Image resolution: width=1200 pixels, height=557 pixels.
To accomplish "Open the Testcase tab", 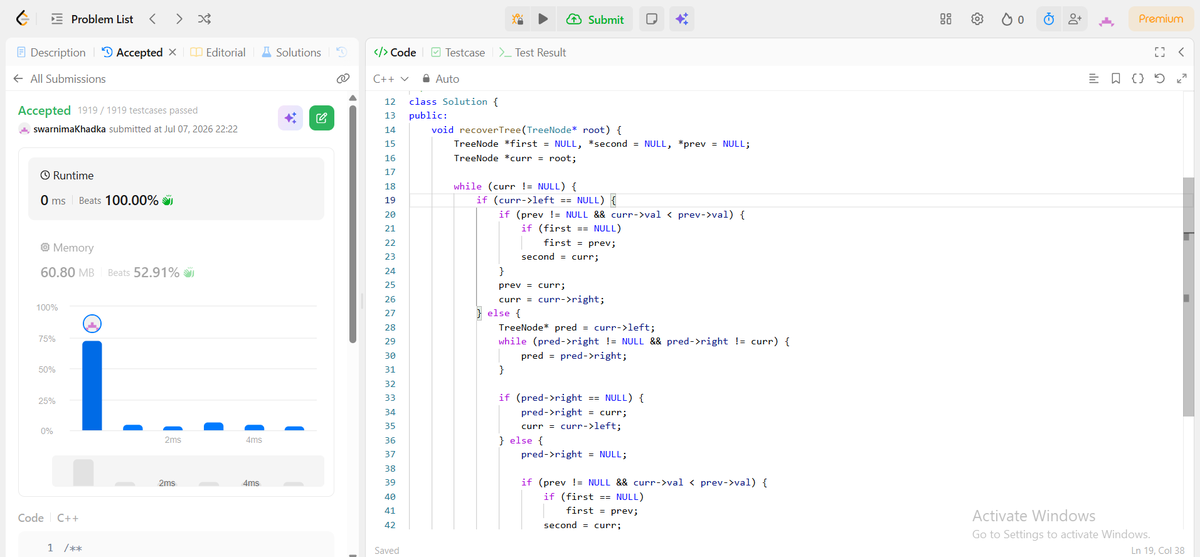I will tap(458, 52).
